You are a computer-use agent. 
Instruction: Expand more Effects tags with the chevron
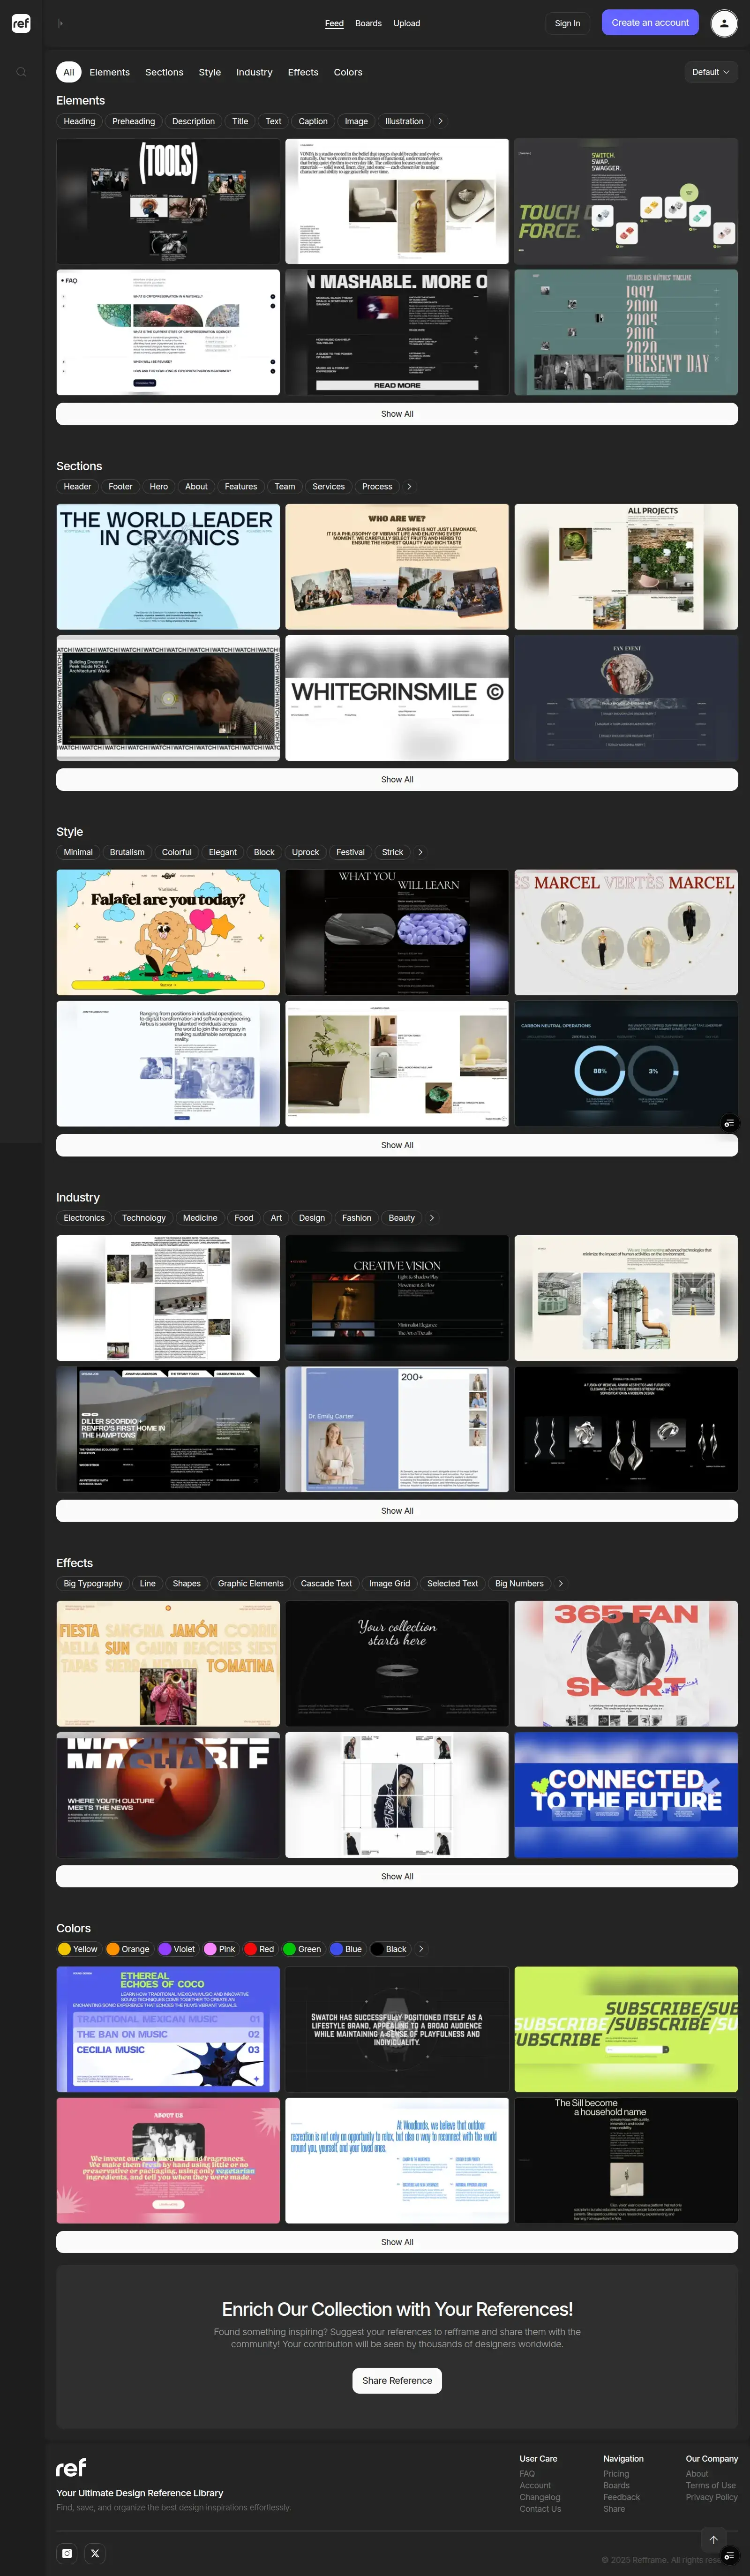click(561, 1583)
